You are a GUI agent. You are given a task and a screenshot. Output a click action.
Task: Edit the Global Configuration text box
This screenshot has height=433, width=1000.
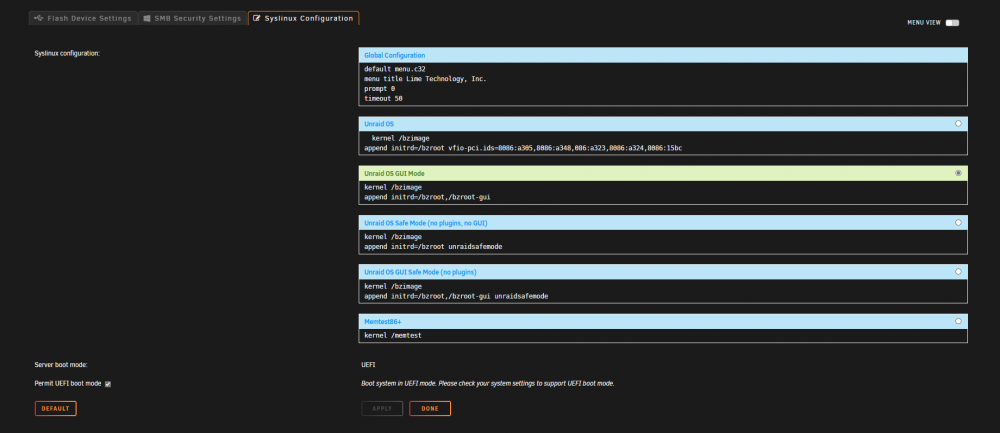(663, 84)
